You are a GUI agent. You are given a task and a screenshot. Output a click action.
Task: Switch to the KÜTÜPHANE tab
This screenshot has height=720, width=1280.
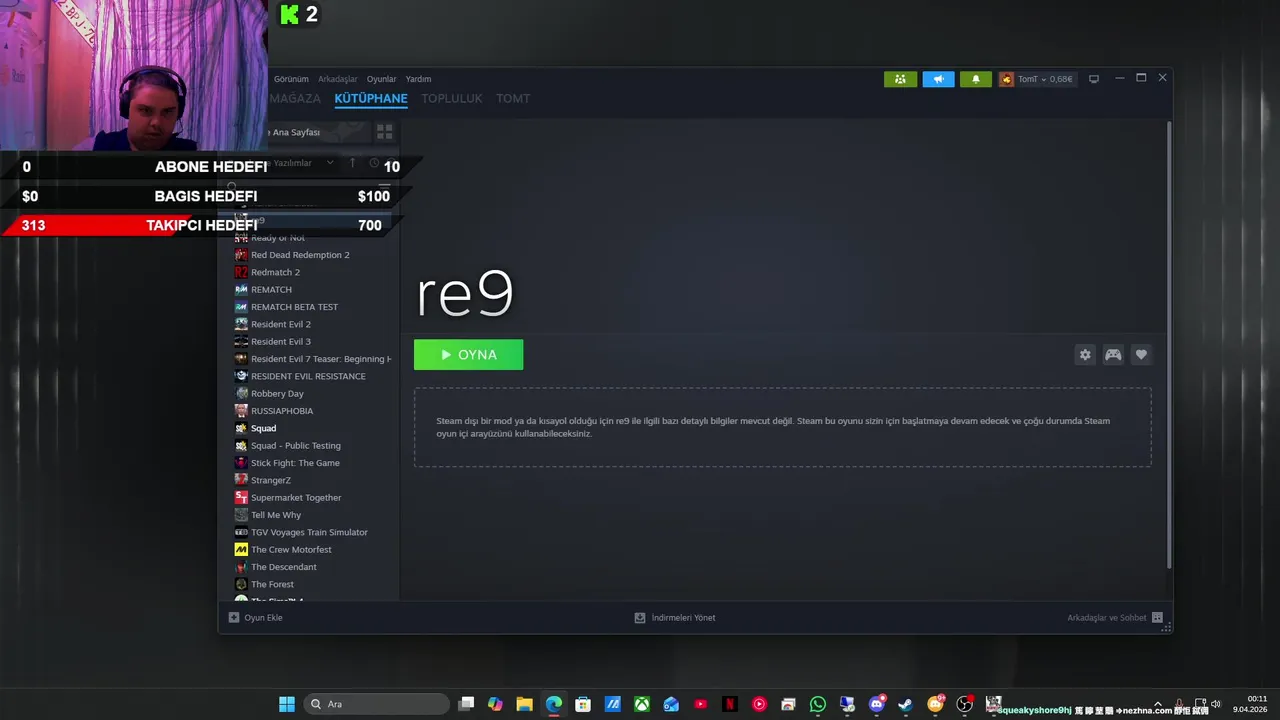tap(371, 98)
